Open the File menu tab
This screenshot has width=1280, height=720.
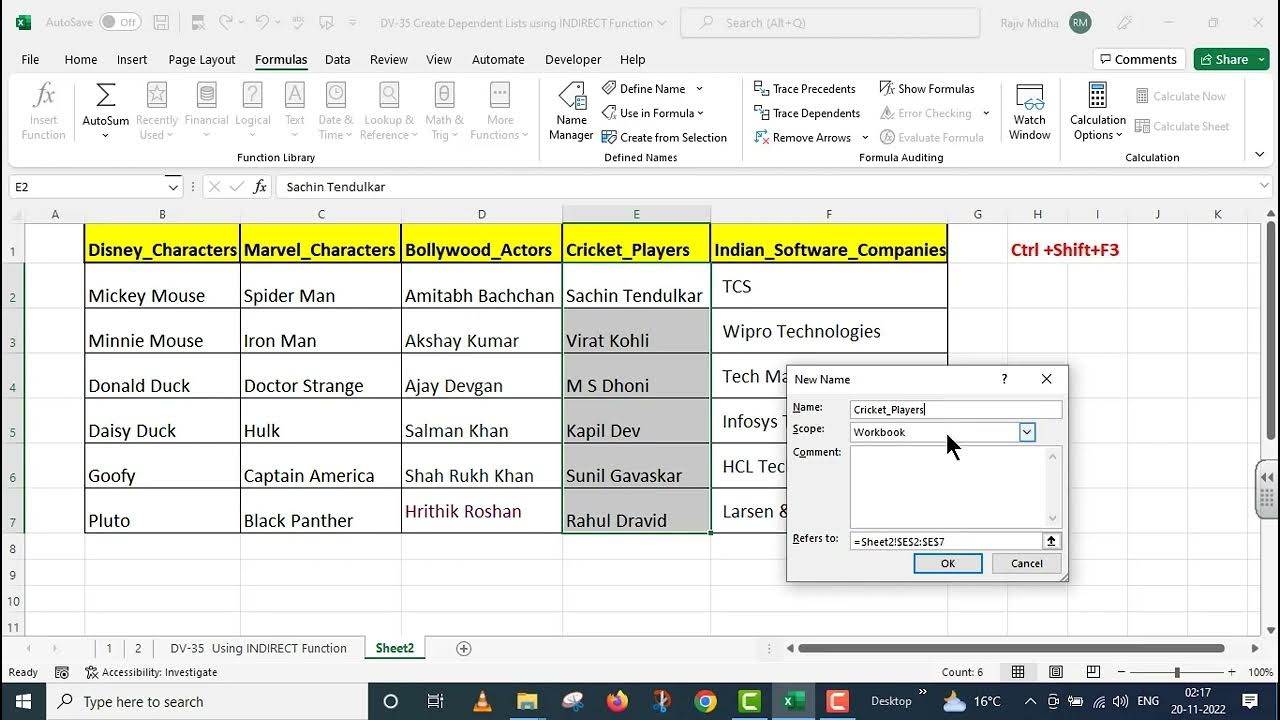(30, 59)
